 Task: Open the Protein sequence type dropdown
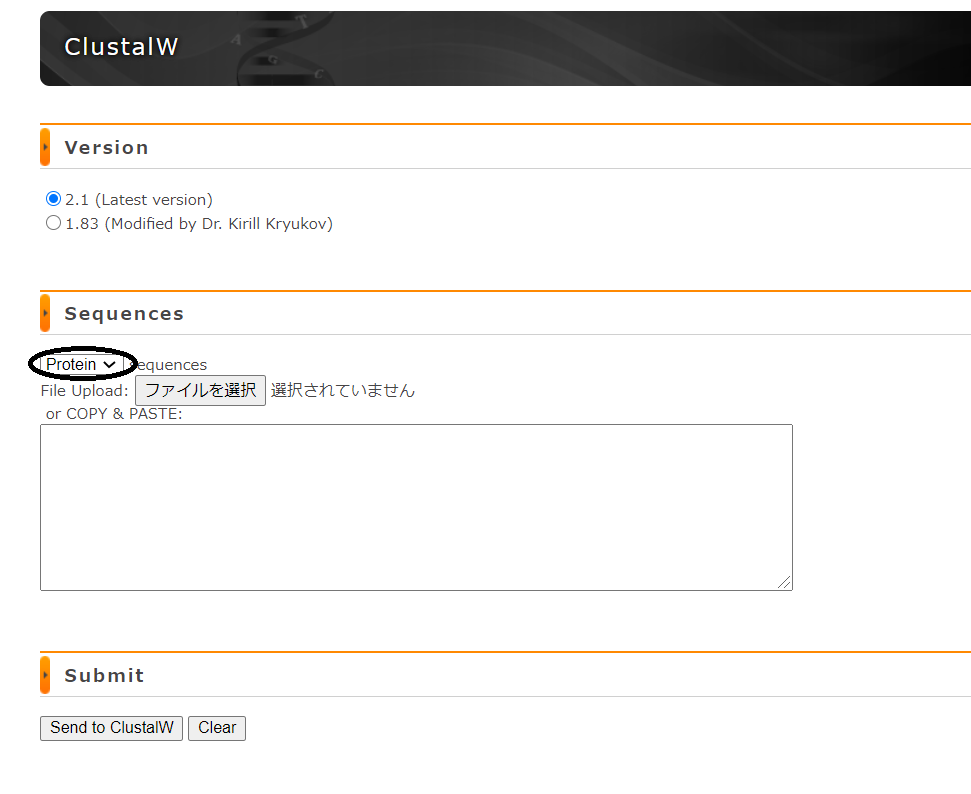point(81,364)
